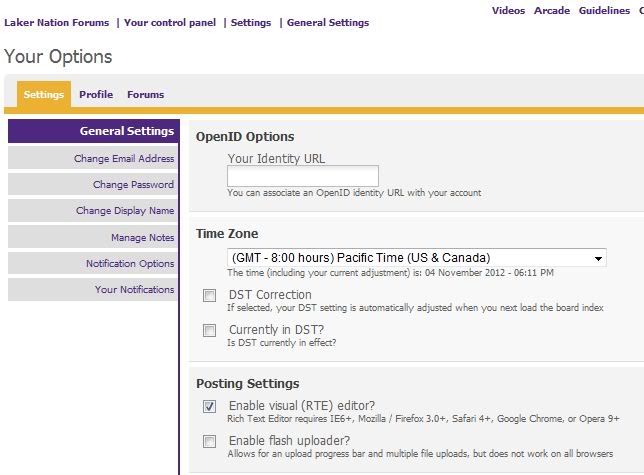The height and width of the screenshot is (475, 644).
Task: Open Change Email Address
Action: point(93,158)
